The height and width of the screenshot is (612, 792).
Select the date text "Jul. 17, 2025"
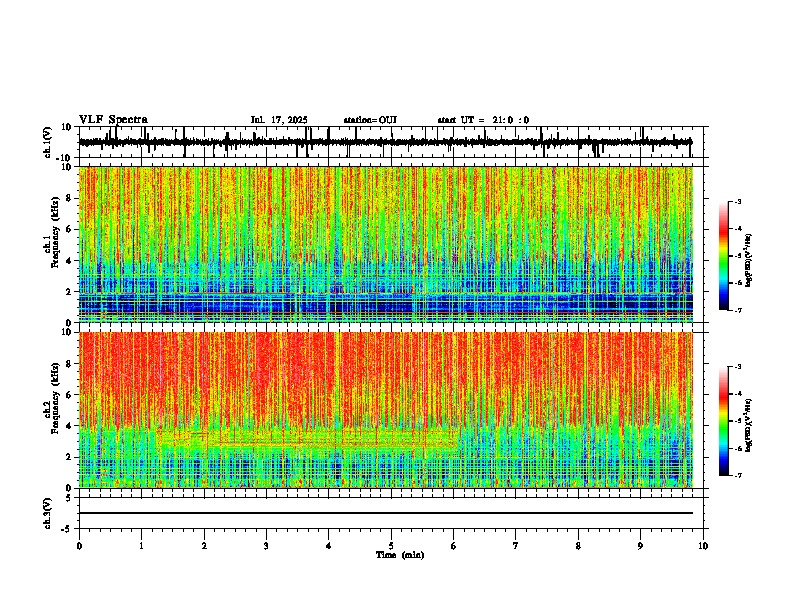coord(279,120)
